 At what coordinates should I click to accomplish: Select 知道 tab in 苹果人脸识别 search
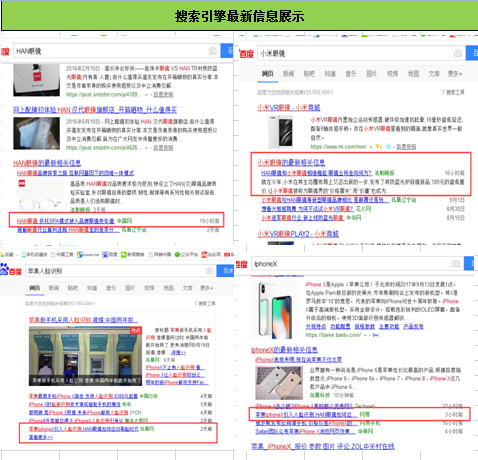92,288
